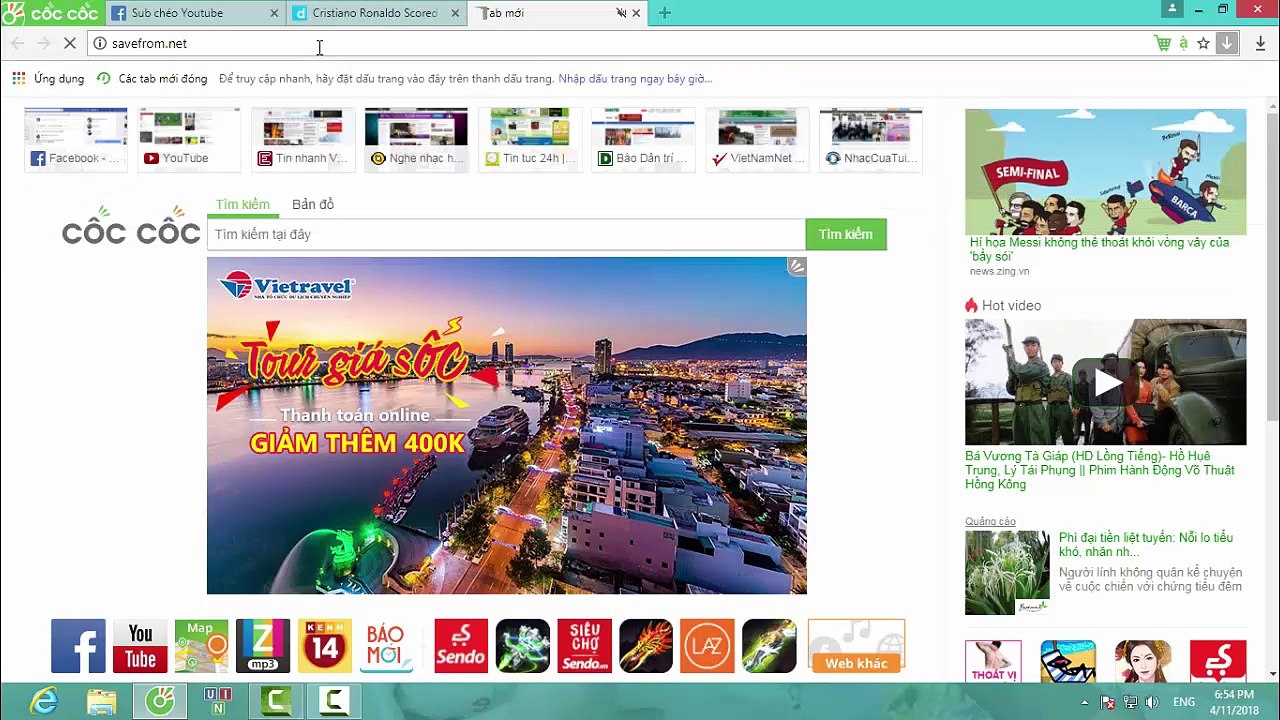Open the Map shortcut tile
Image resolution: width=1280 pixels, height=720 pixels.
pyautogui.click(x=201, y=646)
